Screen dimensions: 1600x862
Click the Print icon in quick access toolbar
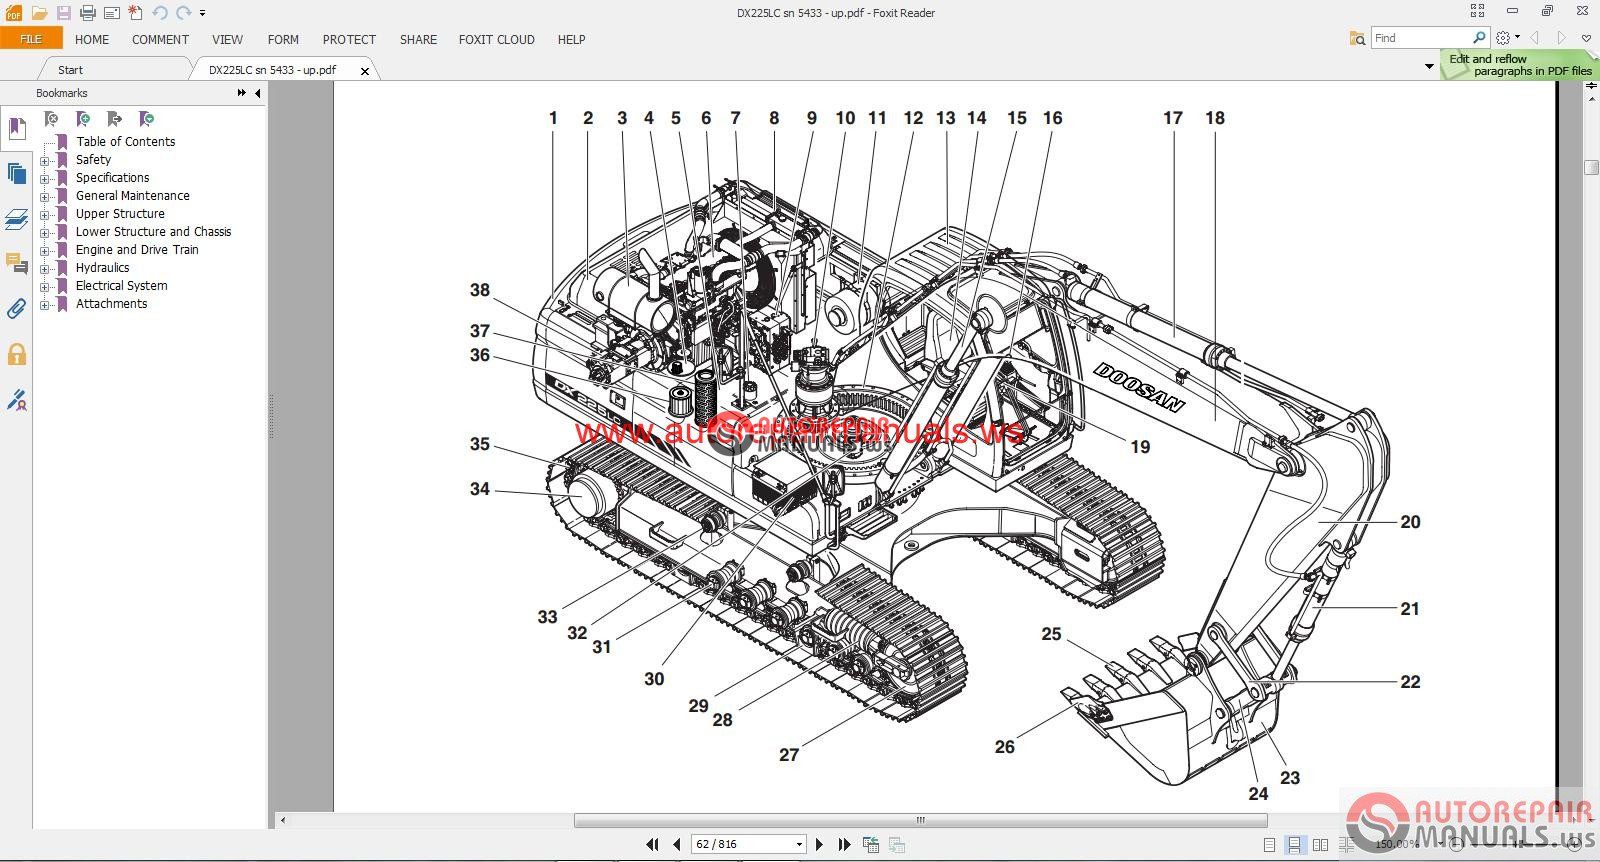[x=87, y=13]
